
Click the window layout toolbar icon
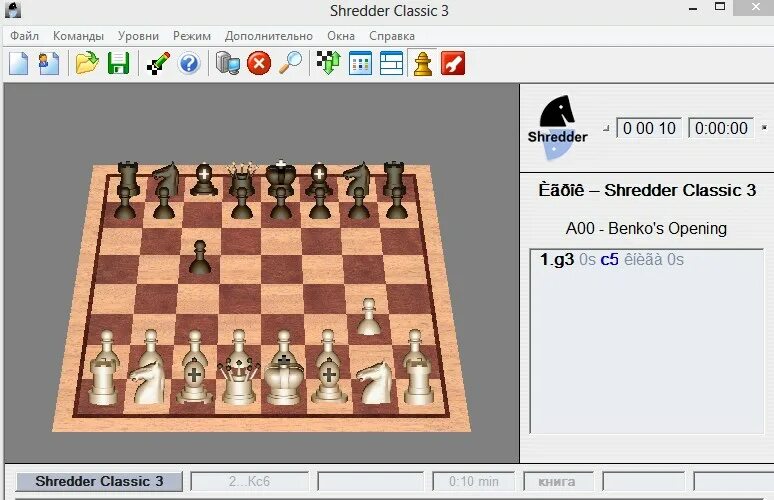391,64
